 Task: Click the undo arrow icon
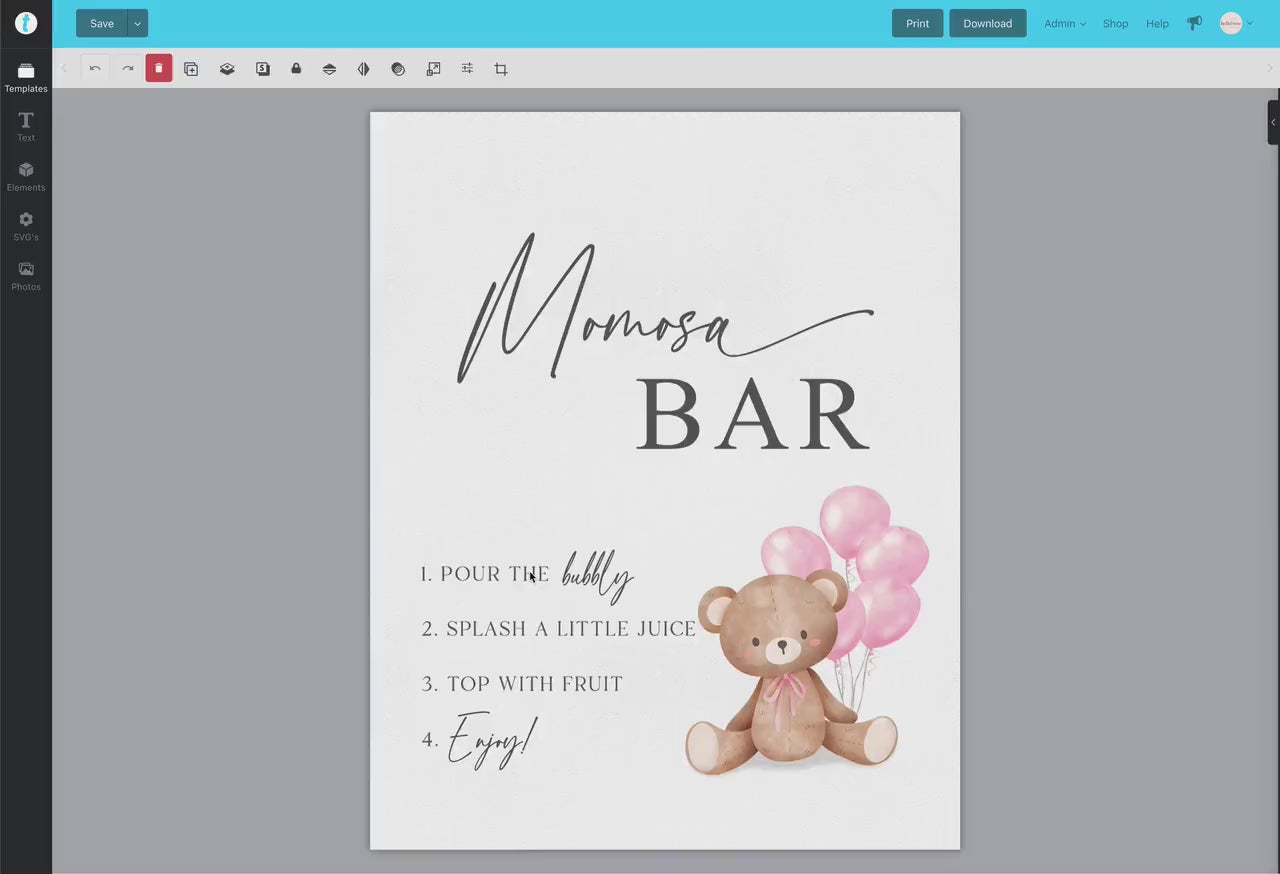point(95,69)
